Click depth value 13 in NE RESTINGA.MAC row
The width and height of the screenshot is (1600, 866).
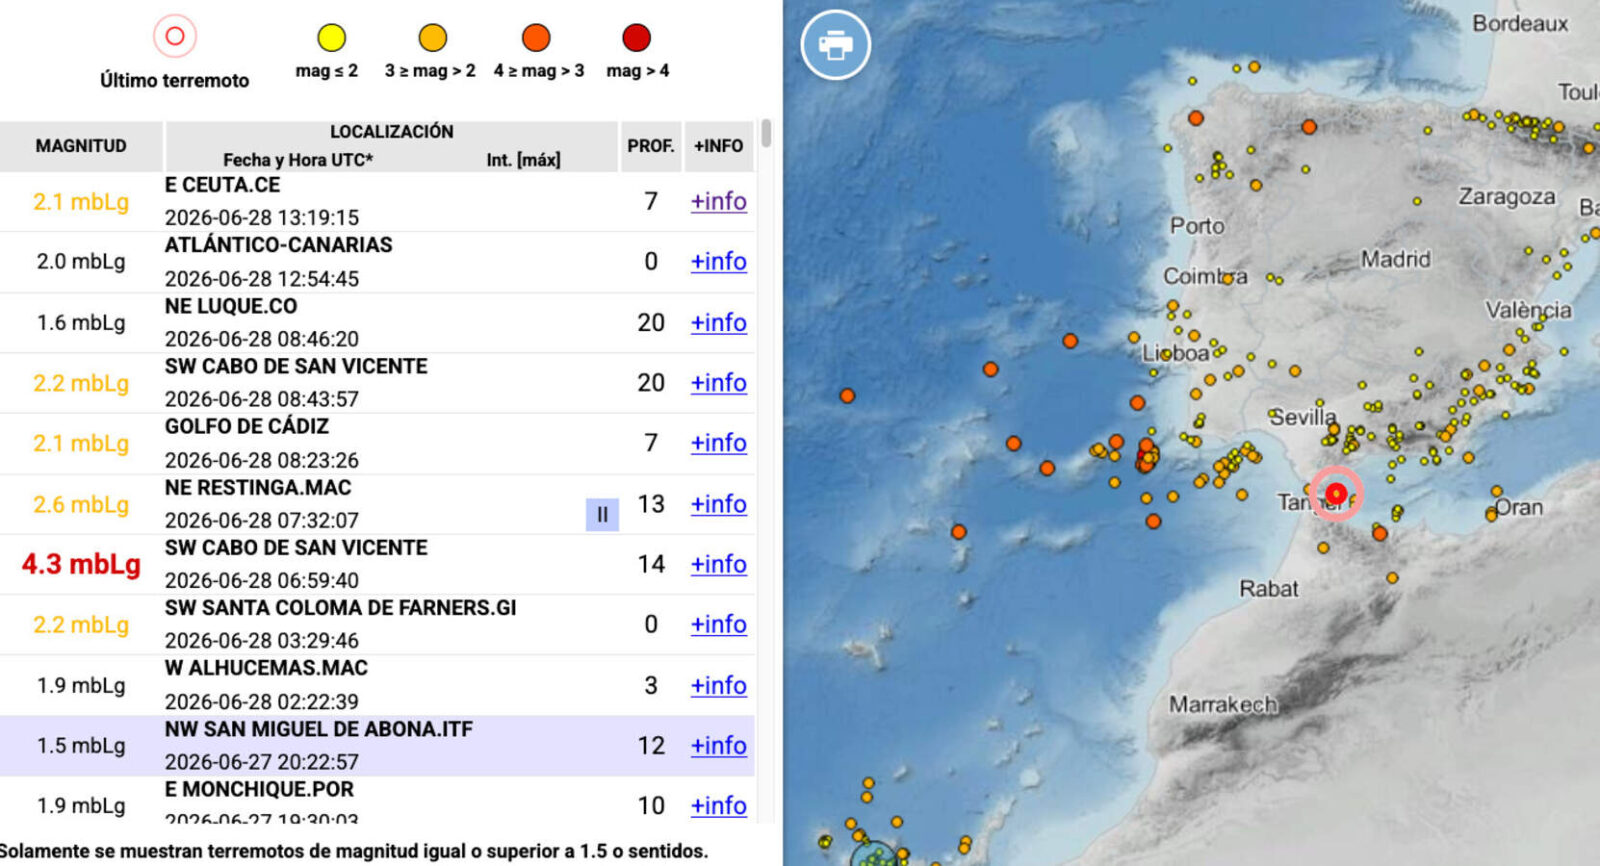tap(651, 504)
